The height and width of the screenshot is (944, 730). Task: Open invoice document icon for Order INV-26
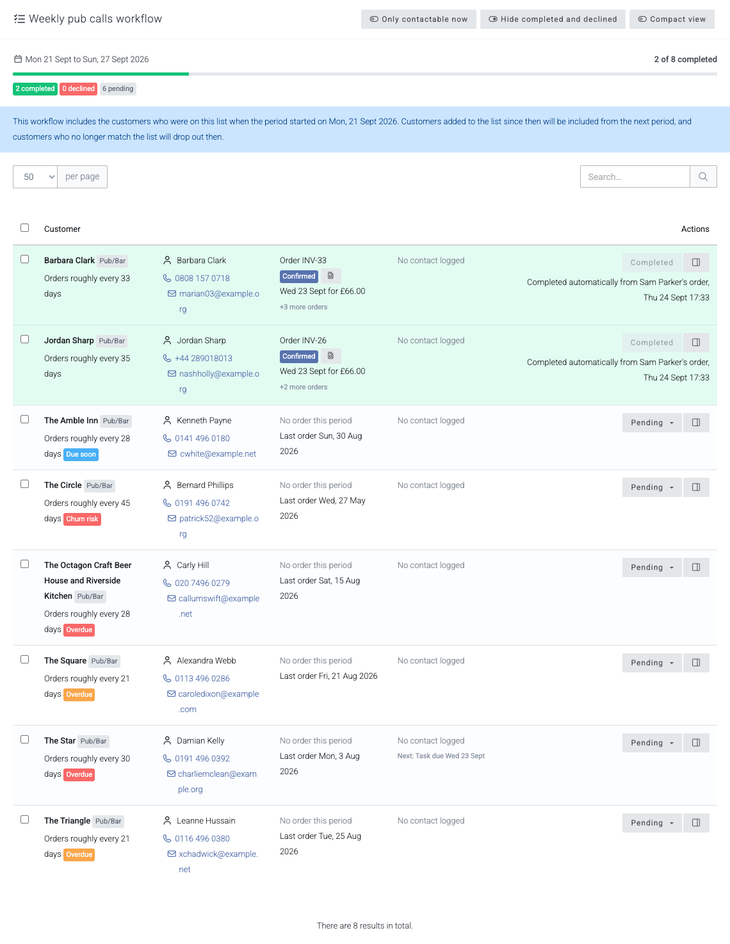330,356
